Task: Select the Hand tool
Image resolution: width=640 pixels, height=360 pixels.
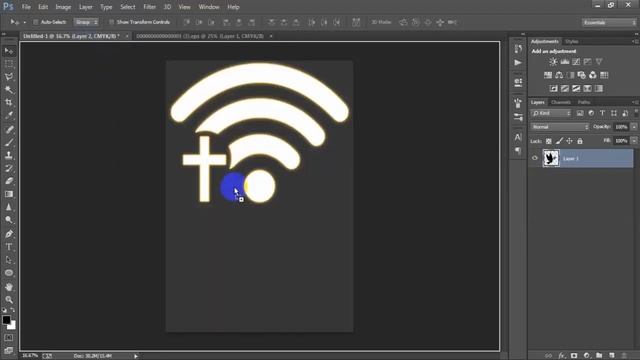Action: pos(9,287)
